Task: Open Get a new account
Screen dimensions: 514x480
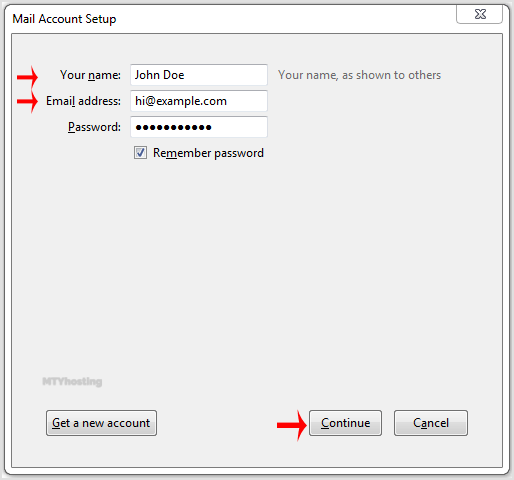Action: pos(101,423)
